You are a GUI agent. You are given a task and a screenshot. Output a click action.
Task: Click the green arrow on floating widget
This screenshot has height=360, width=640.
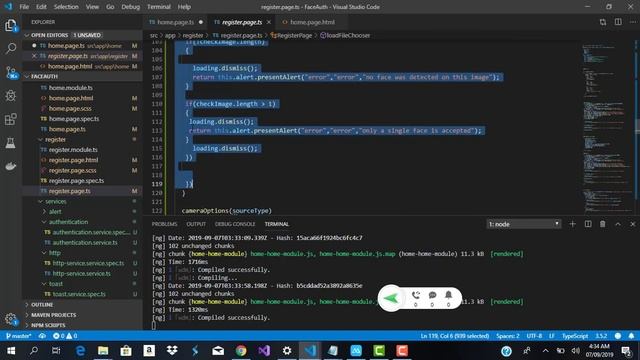[391, 298]
